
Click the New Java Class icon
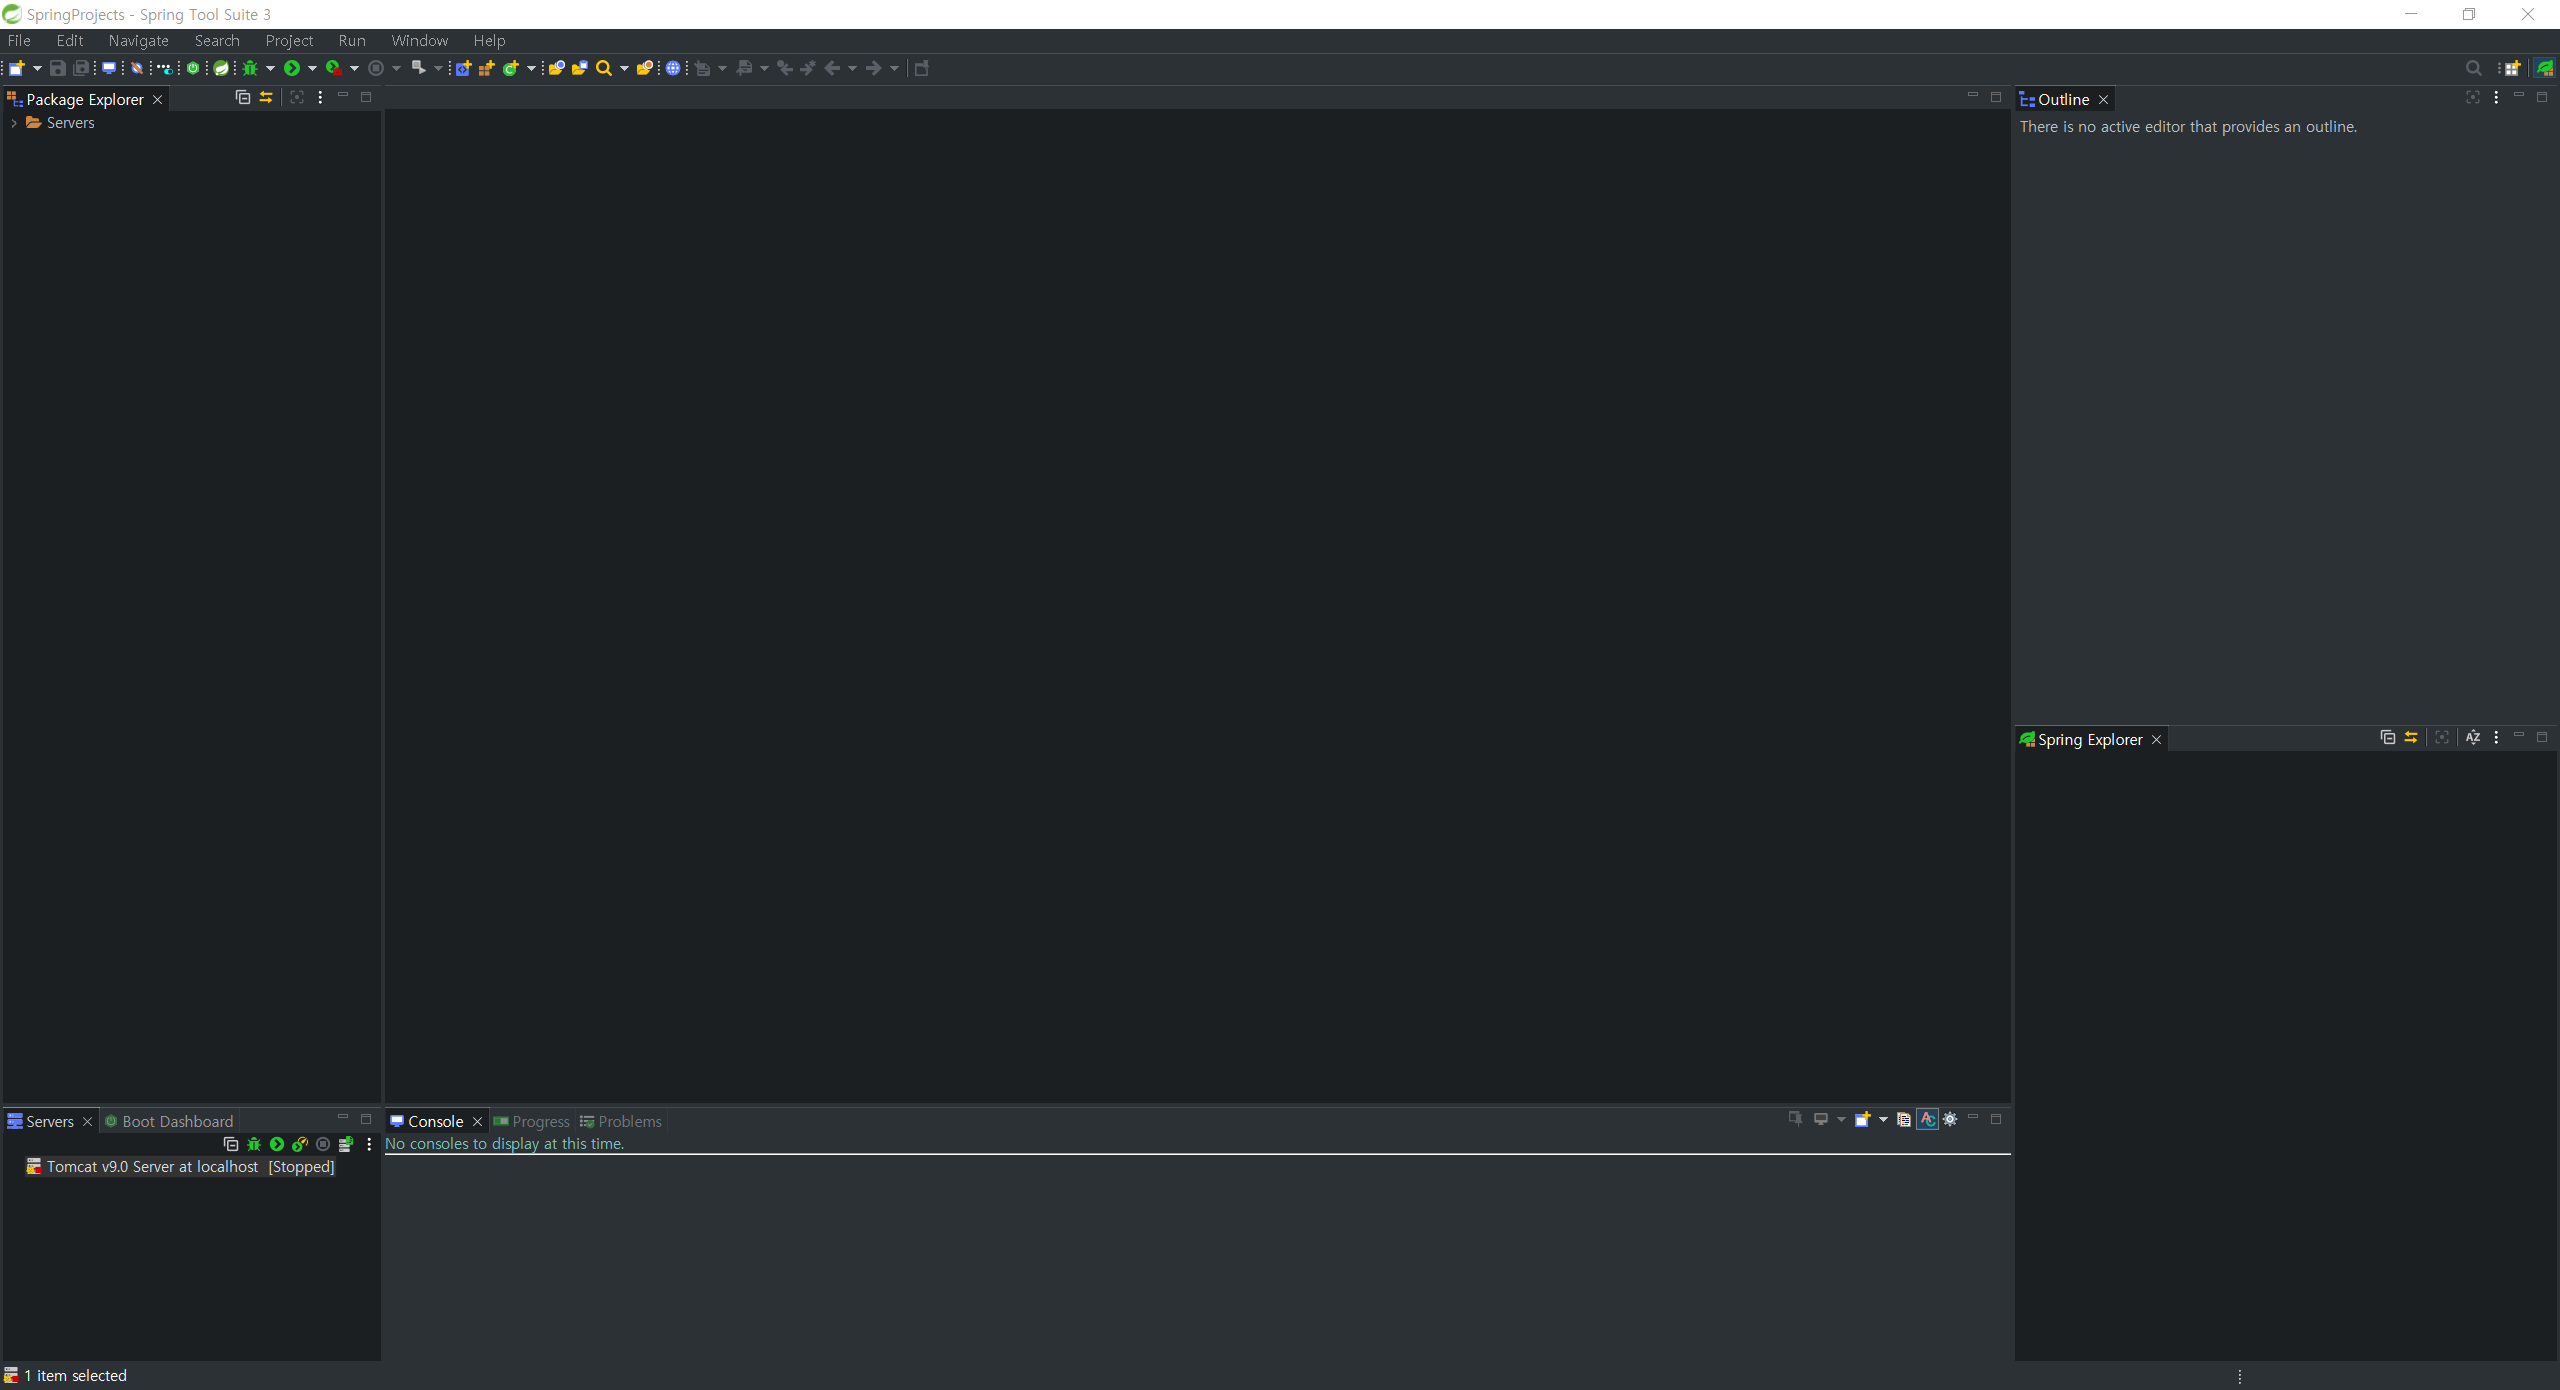click(x=511, y=68)
